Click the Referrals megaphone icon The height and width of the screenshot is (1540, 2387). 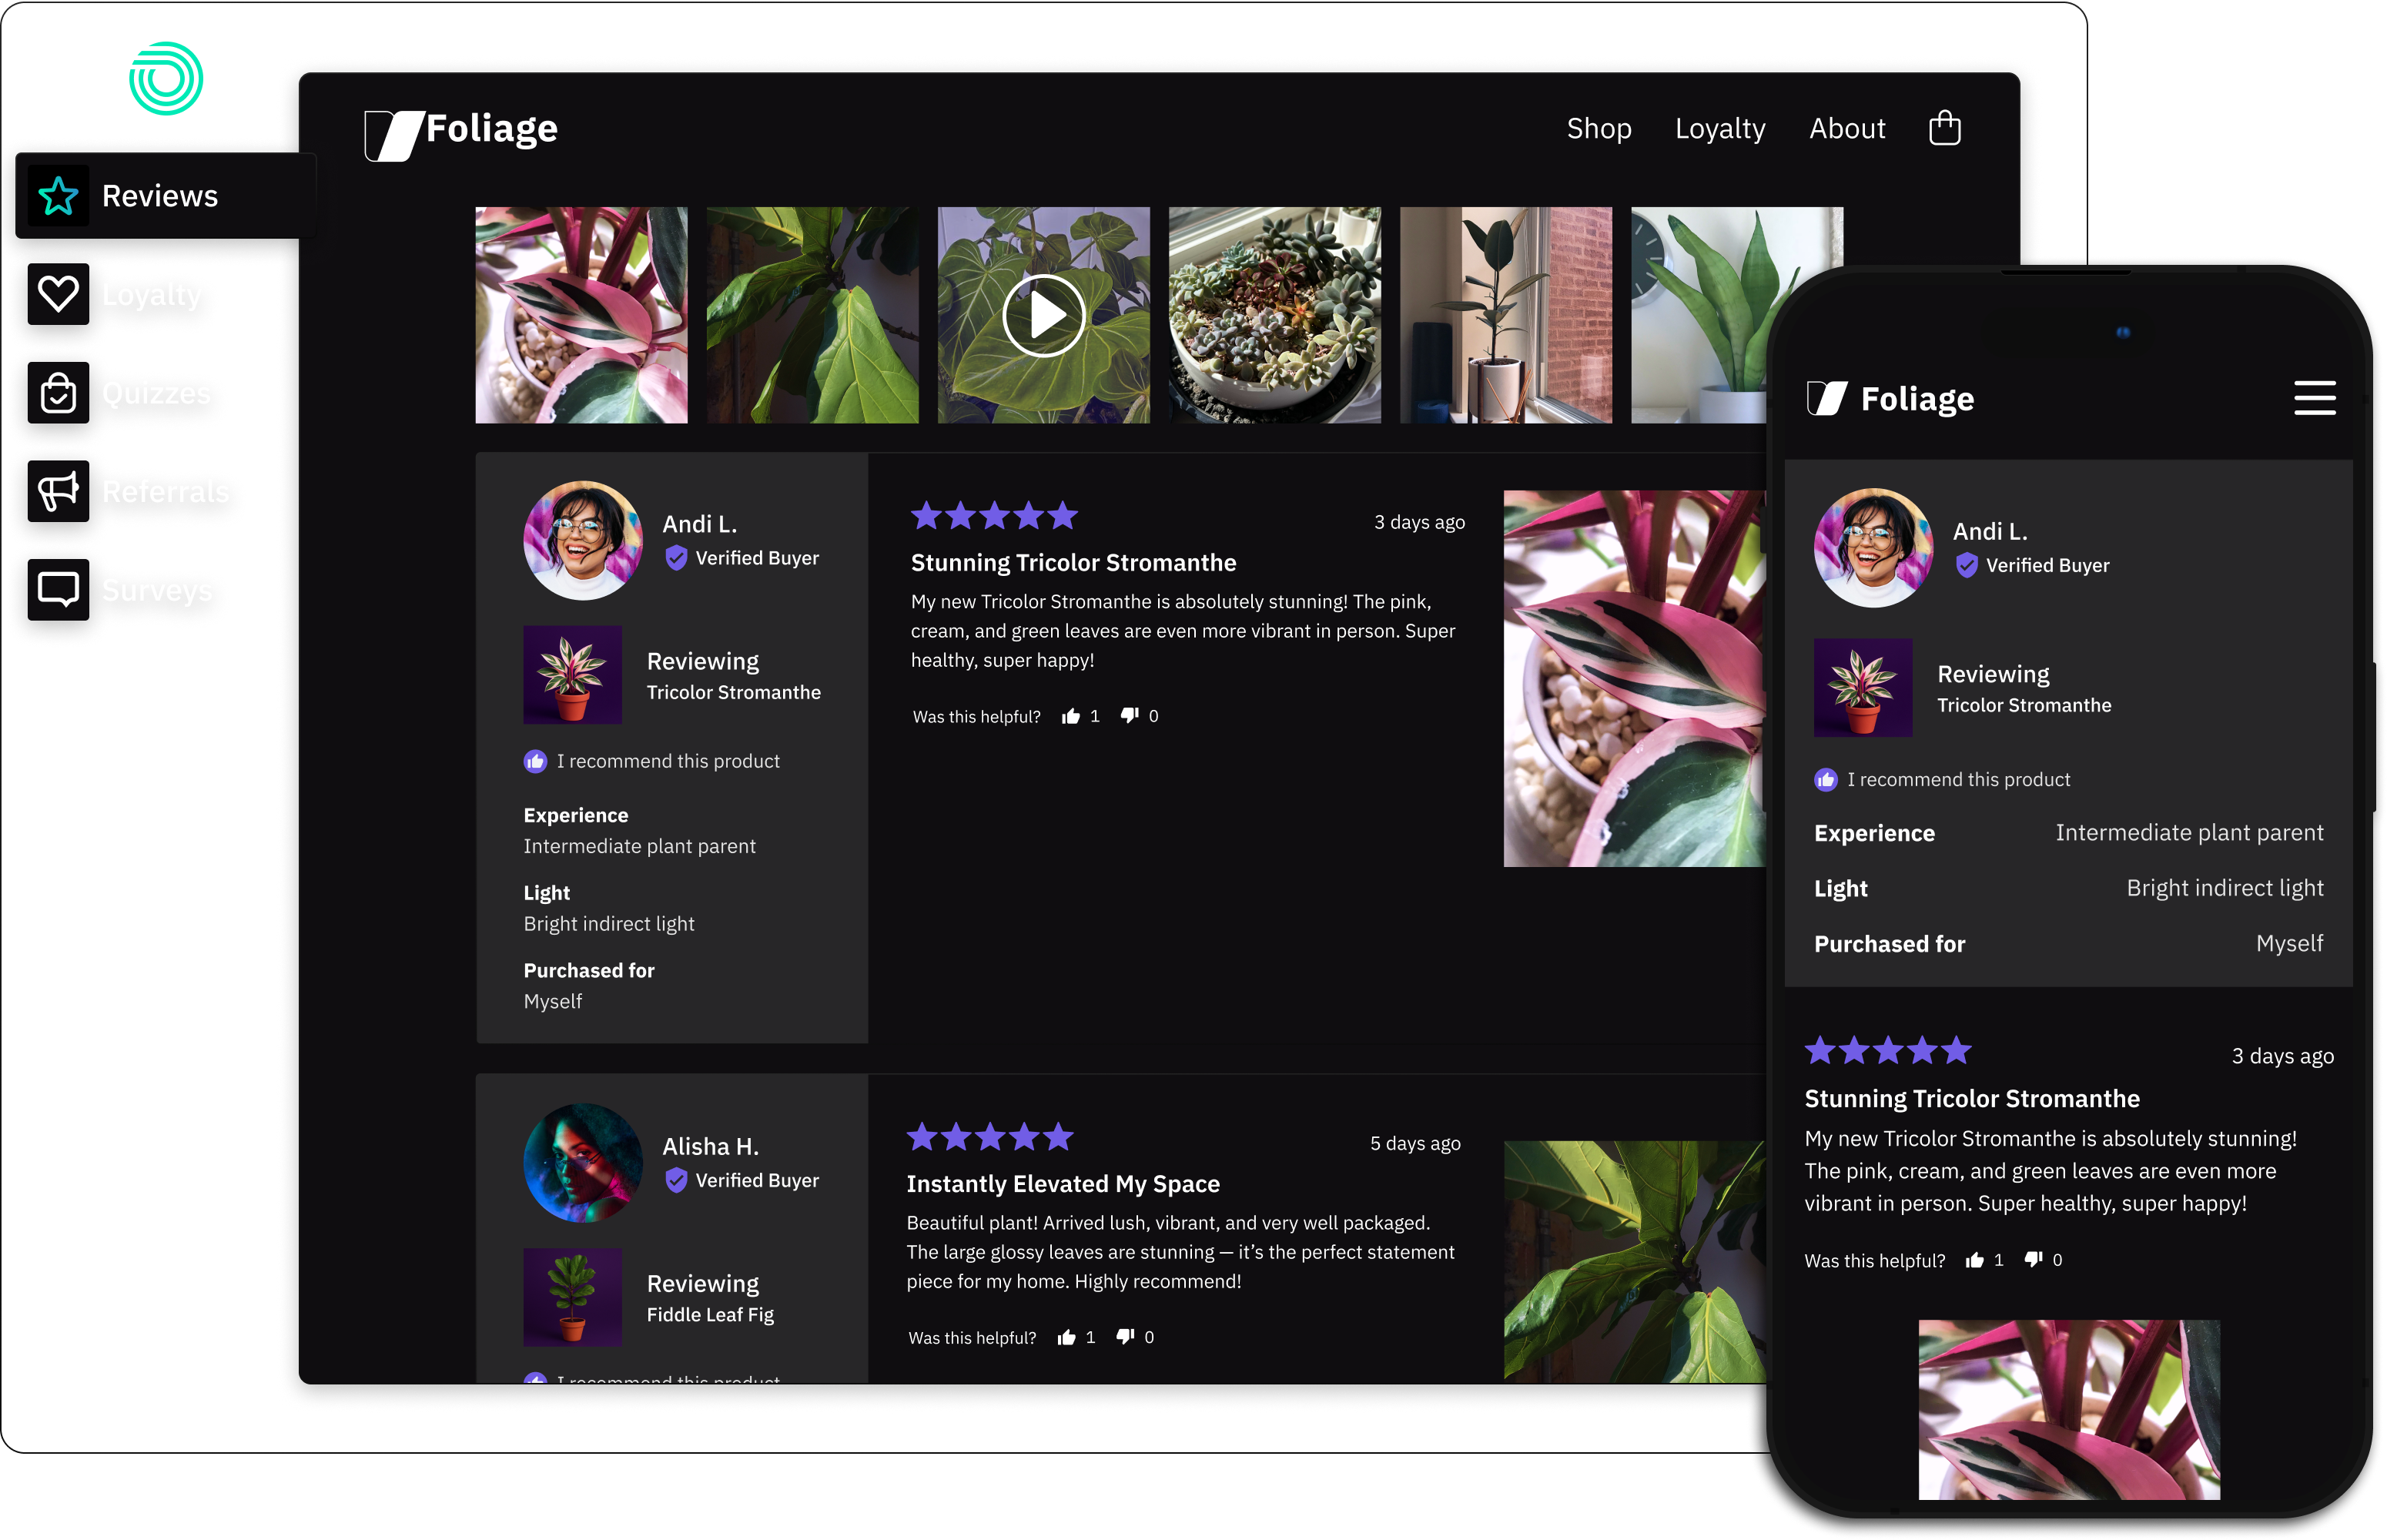pos(58,491)
